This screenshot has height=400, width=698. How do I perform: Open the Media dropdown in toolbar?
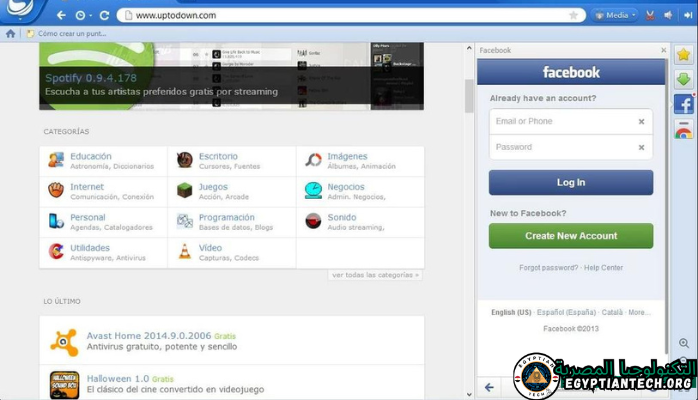click(615, 15)
